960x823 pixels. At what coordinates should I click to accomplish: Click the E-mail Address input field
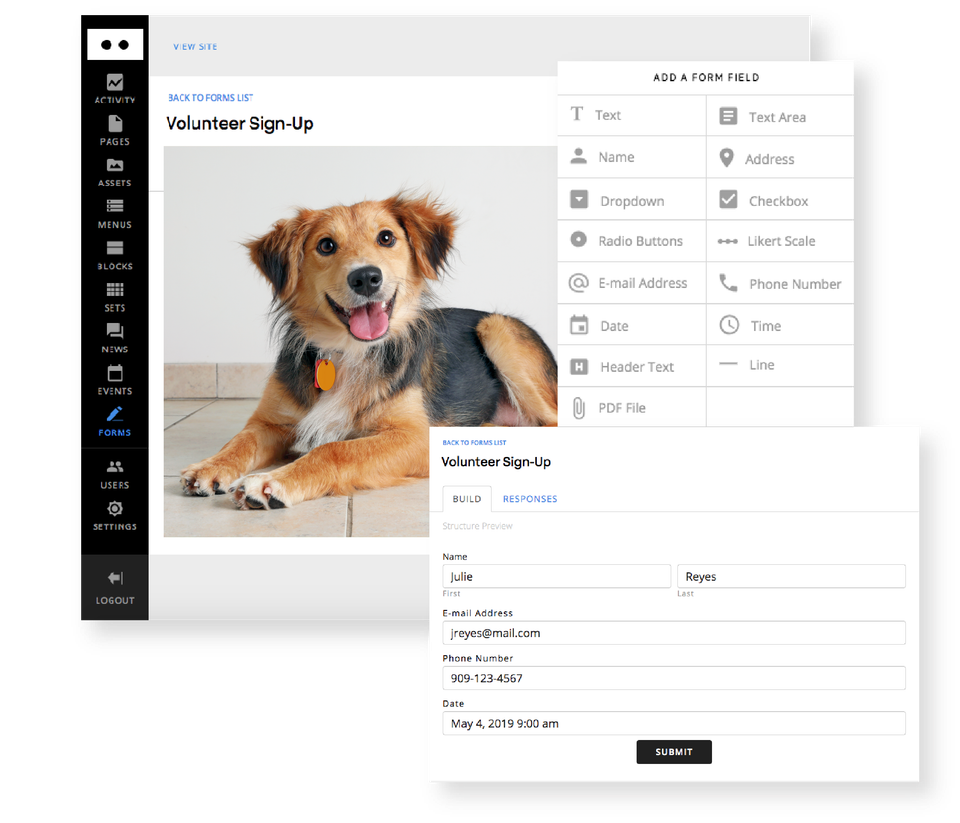(x=674, y=633)
